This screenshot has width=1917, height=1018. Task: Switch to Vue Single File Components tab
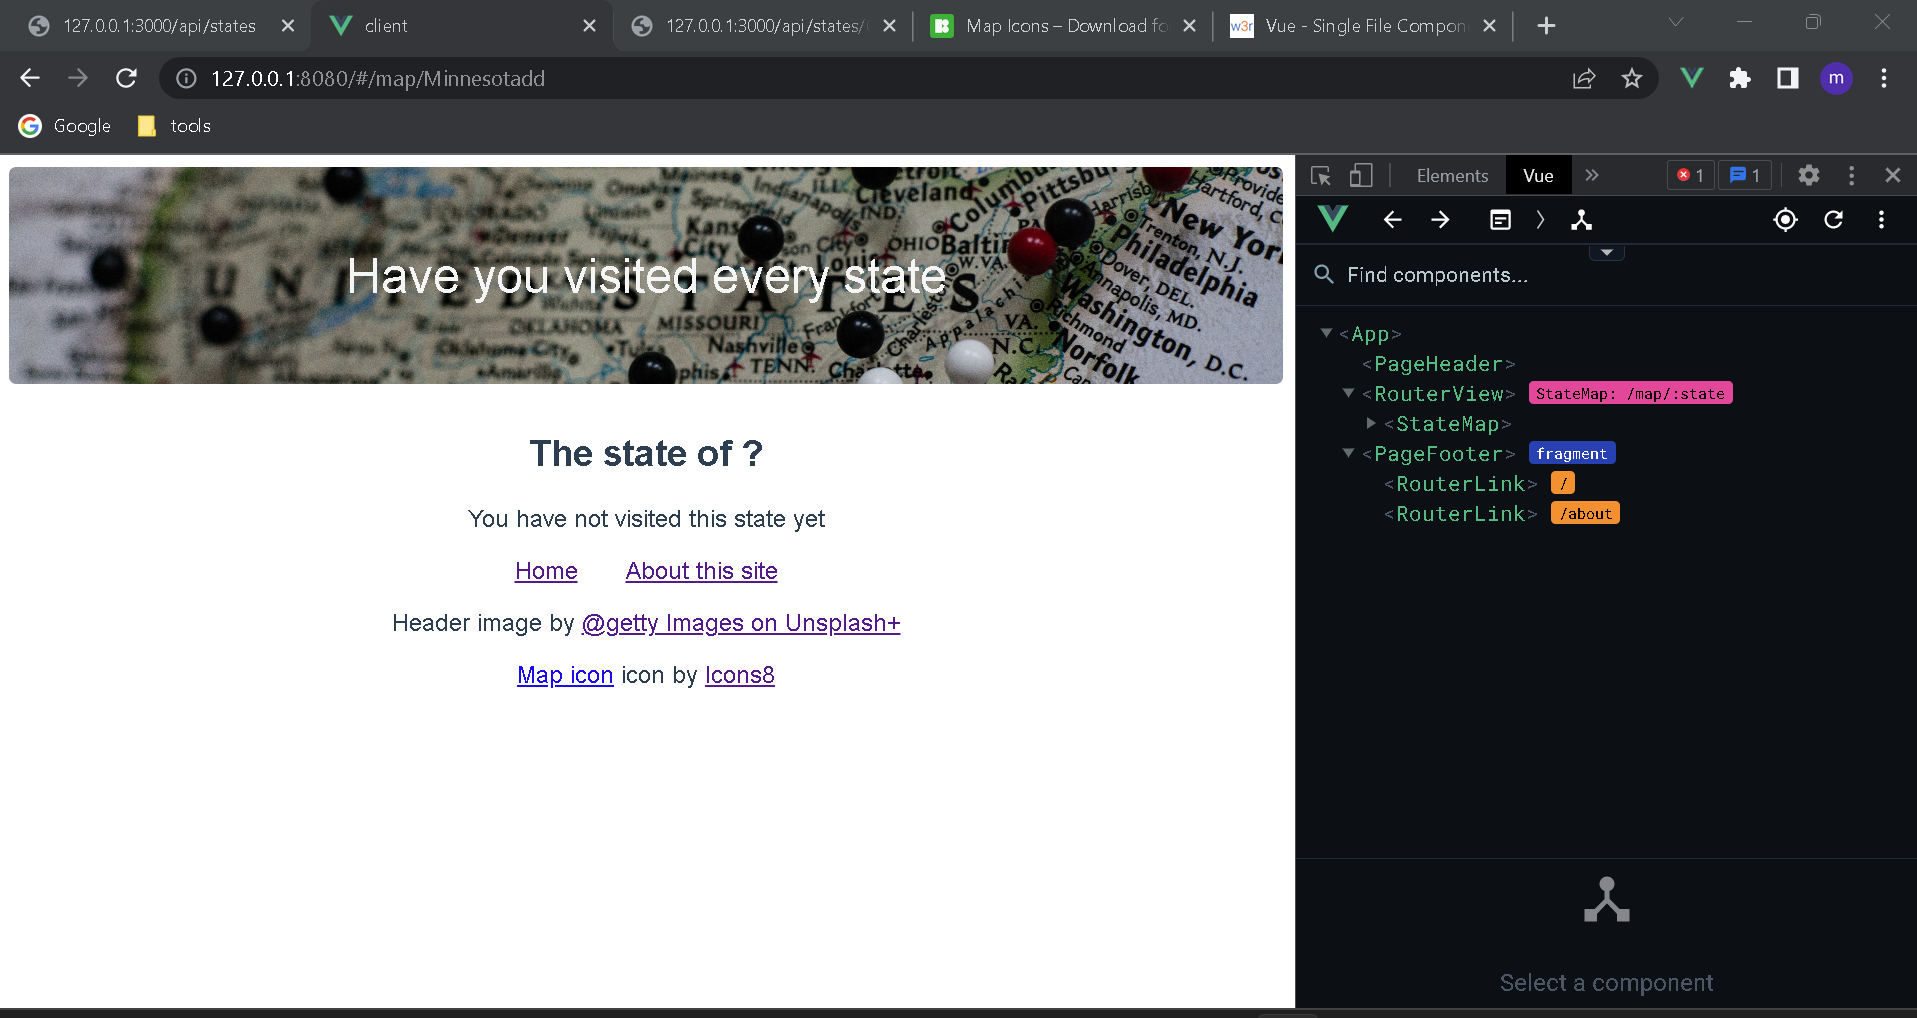coord(1362,26)
